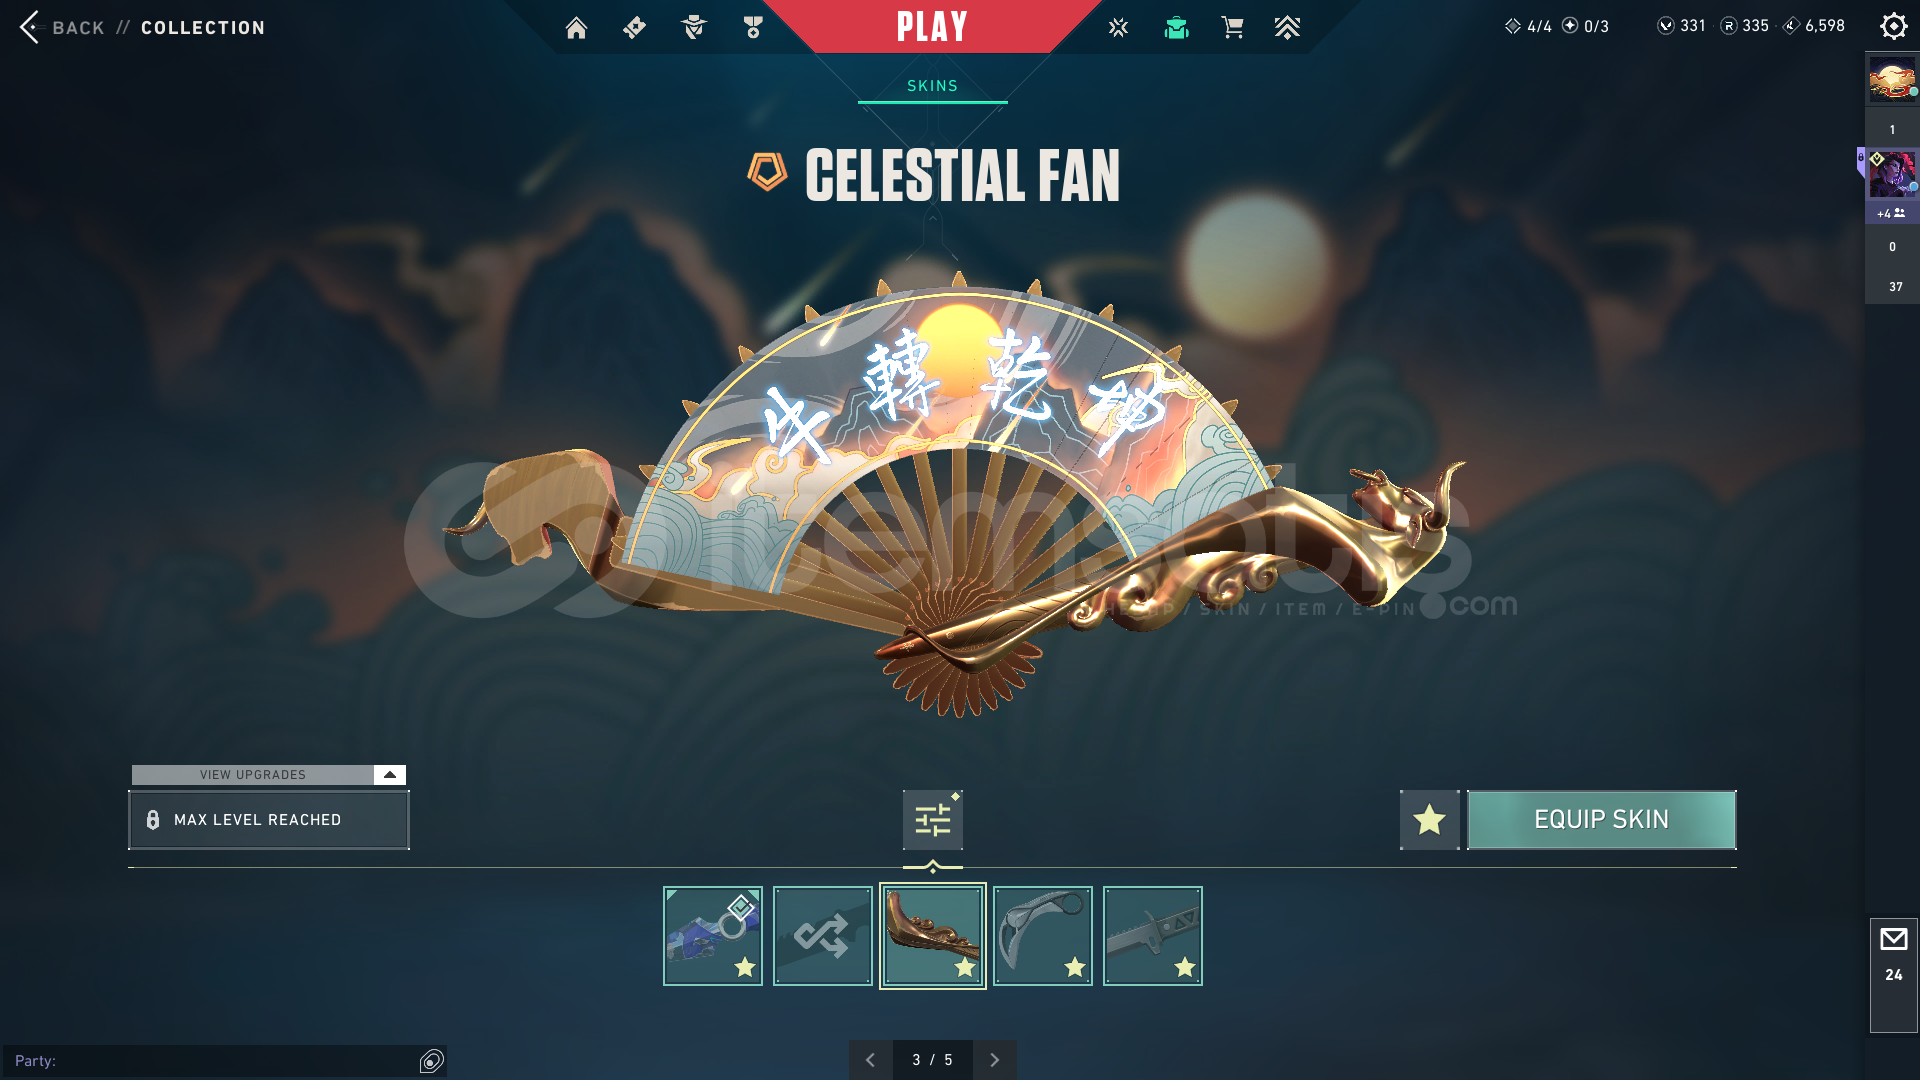Select the karambit knife skin thumbnail
This screenshot has width=1920, height=1080.
coord(1042,936)
